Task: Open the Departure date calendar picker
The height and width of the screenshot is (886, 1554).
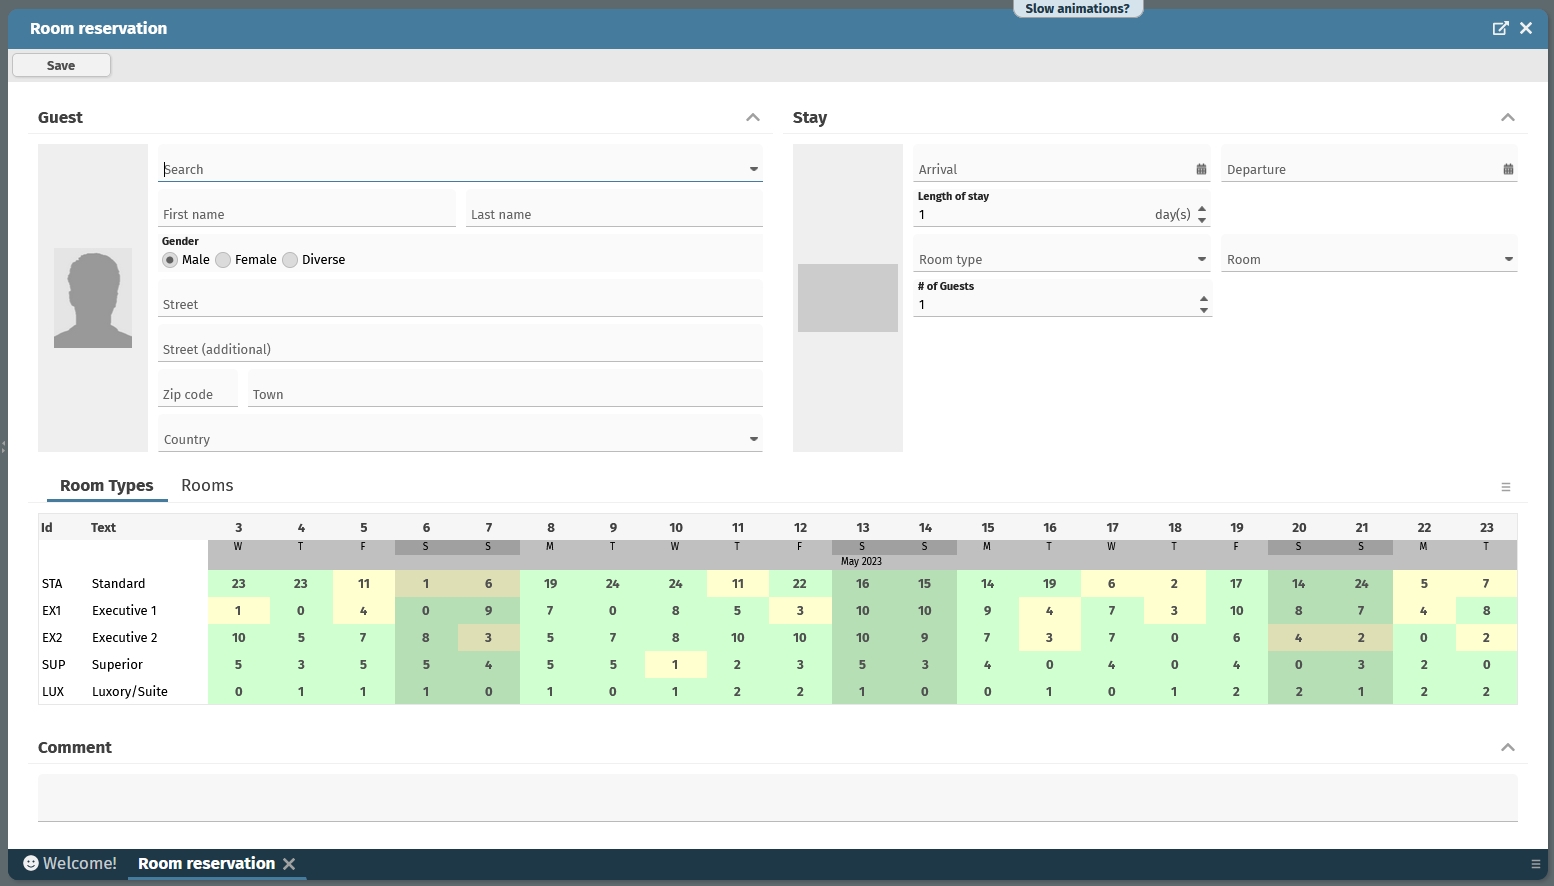Action: tap(1508, 169)
